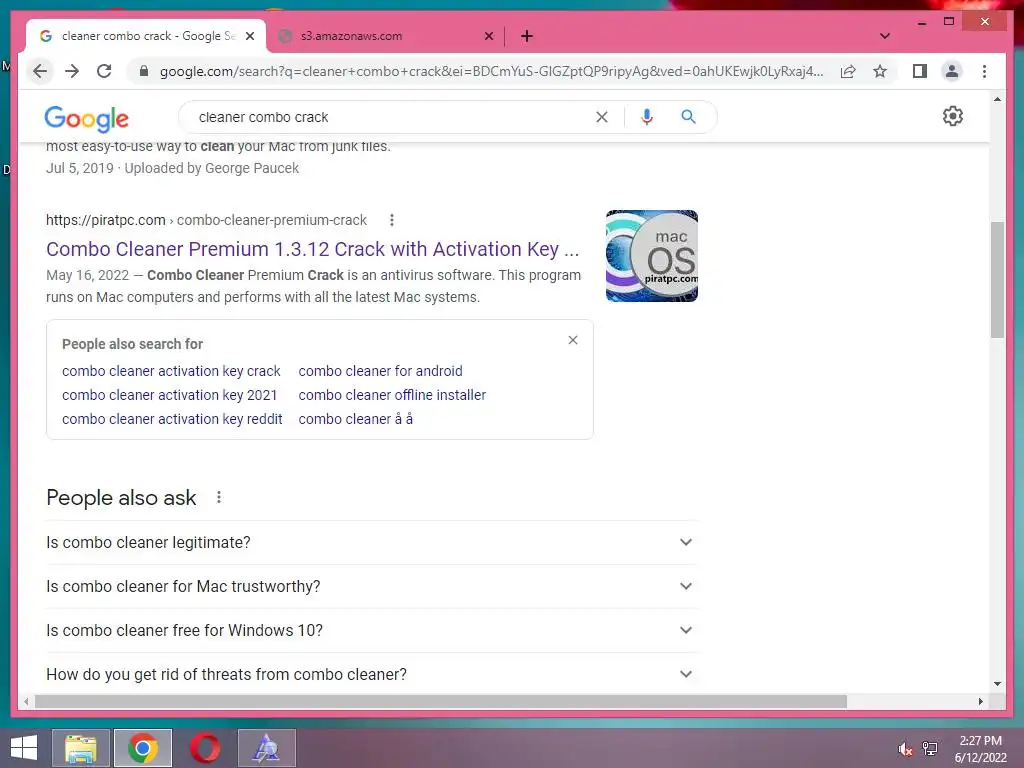Open the piratpc.com result URL
This screenshot has width=1024, height=768.
pos(206,220)
